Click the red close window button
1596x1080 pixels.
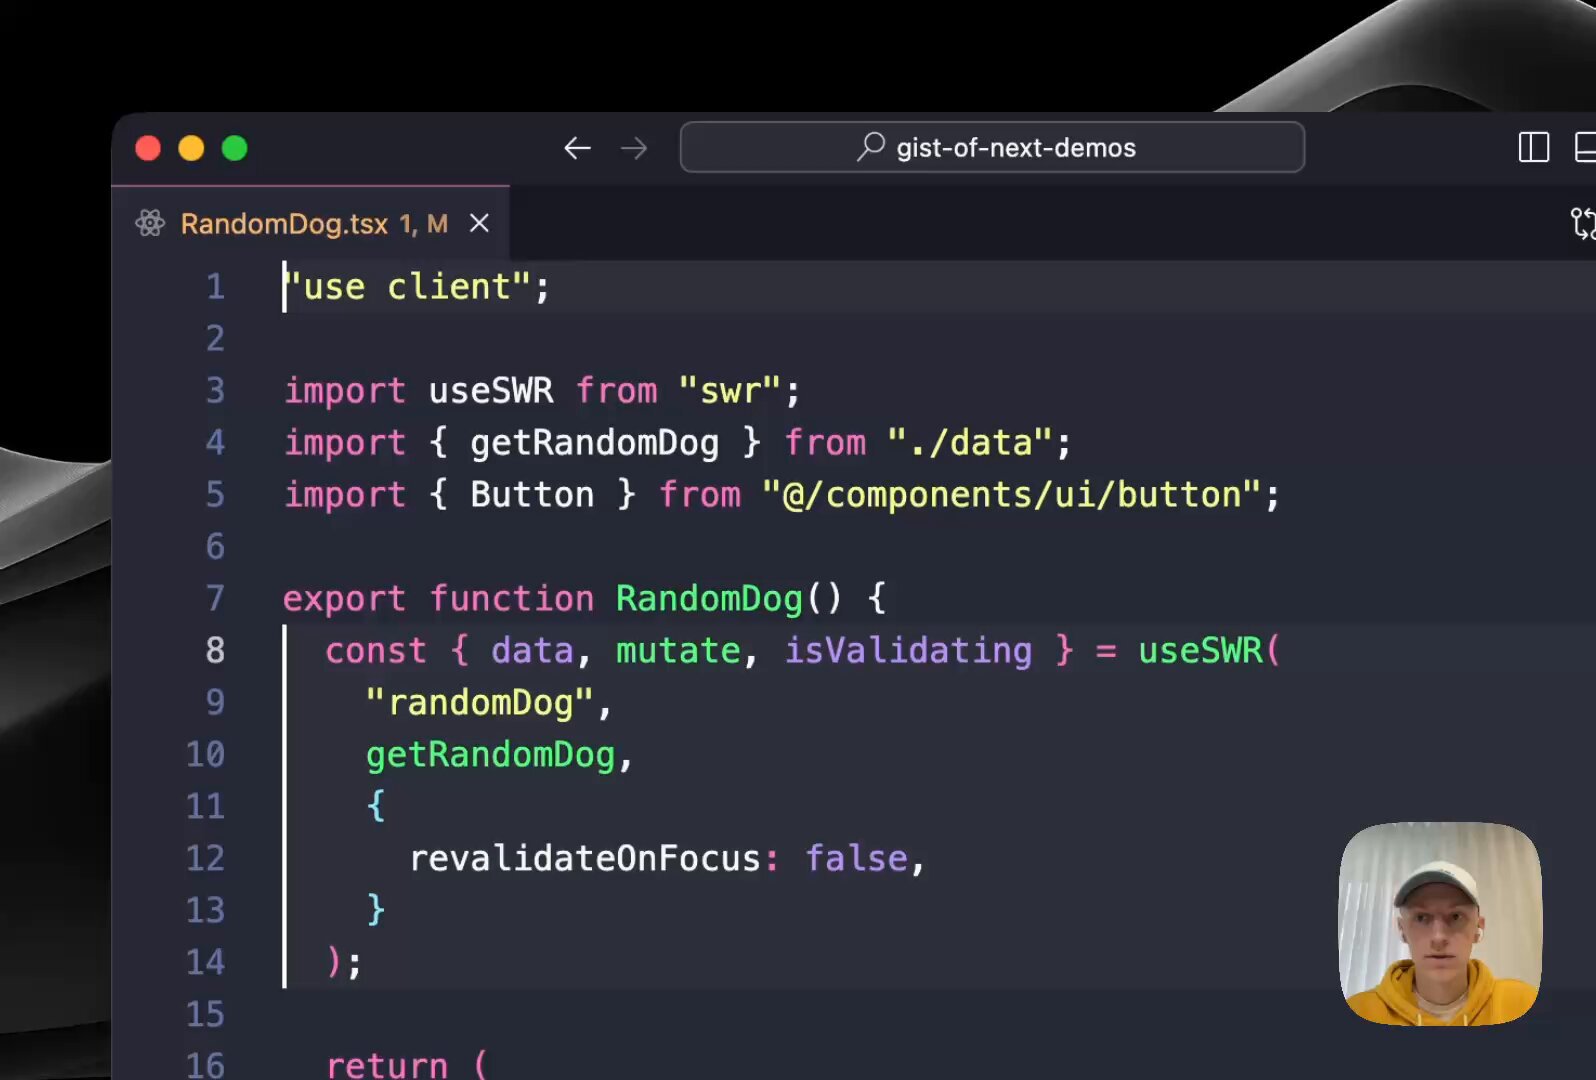(148, 148)
